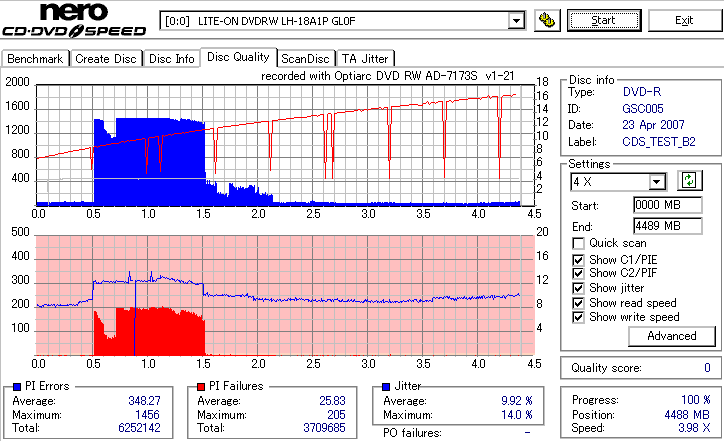Disable the Show jitter checkbox
This screenshot has width=724, height=441.
click(578, 288)
